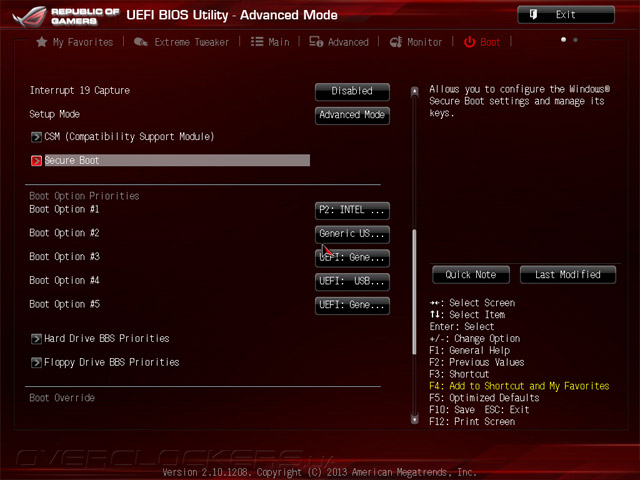The height and width of the screenshot is (480, 640).
Task: Exit the BIOS utility
Action: point(566,15)
